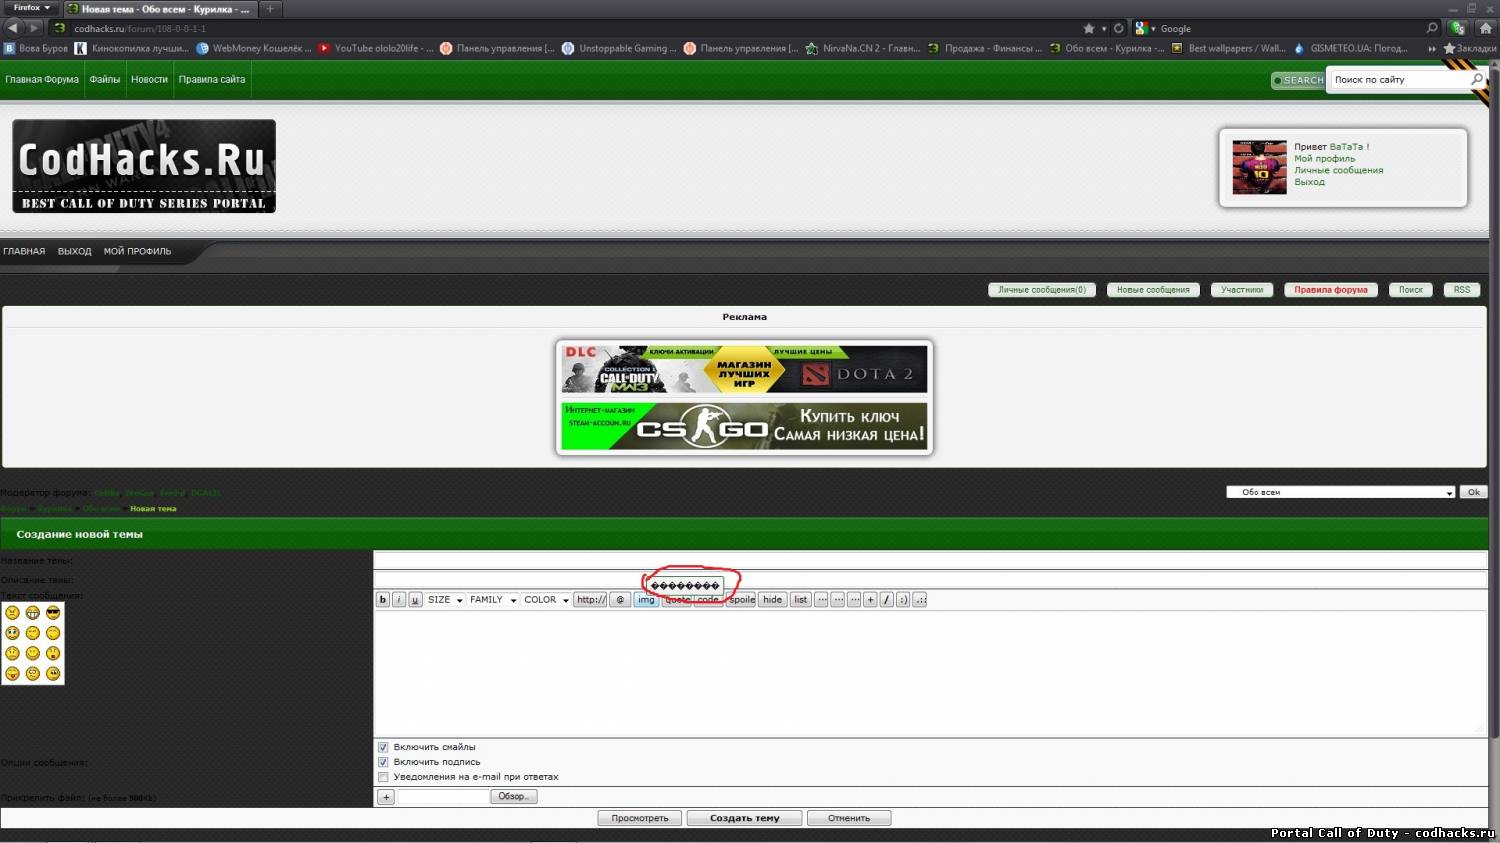The image size is (1500, 843).
Task: Add another attachment with plus button
Action: 386,797
